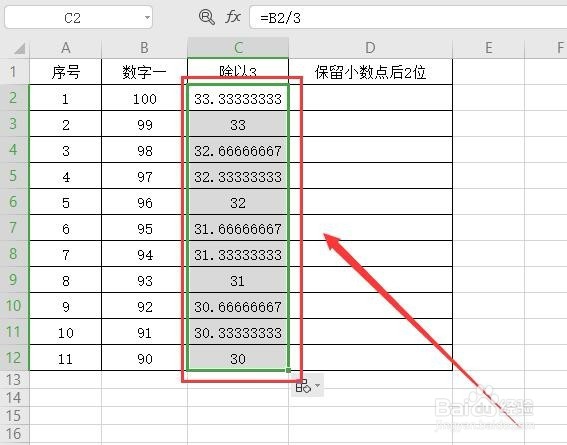Click column A cell with 序号 5
Screen dimensions: 567x445
click(x=65, y=202)
